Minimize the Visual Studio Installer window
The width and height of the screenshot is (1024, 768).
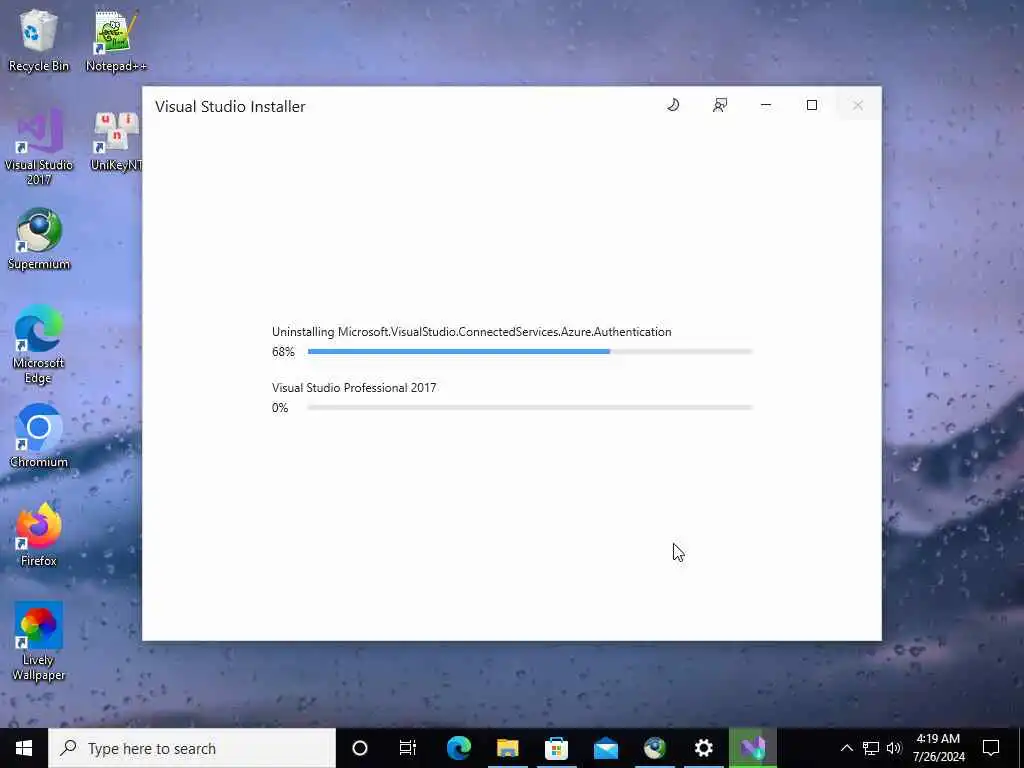766,105
